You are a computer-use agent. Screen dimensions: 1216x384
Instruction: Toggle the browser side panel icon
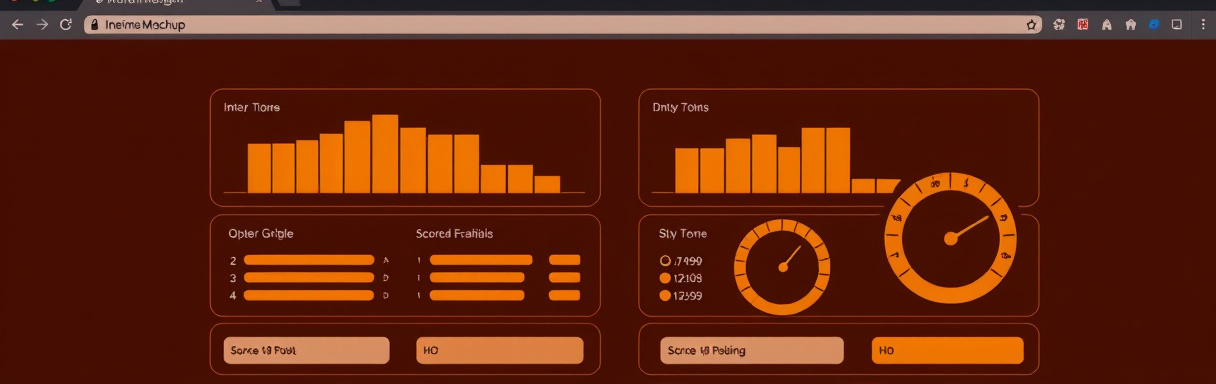click(1177, 25)
